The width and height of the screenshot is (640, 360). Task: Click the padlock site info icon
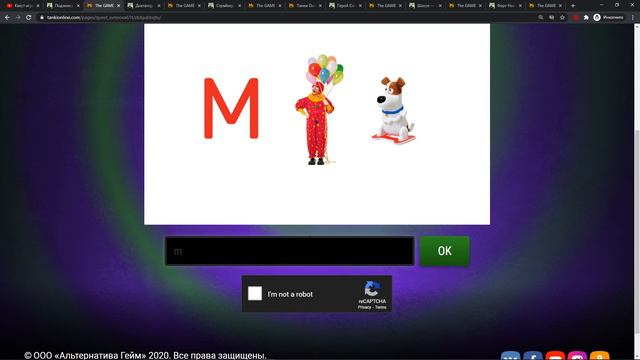pos(42,18)
